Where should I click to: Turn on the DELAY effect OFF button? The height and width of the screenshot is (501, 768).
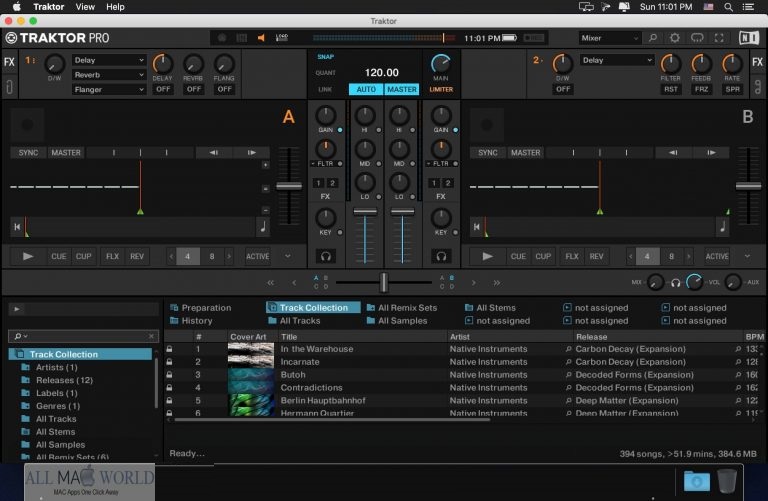[x=163, y=89]
